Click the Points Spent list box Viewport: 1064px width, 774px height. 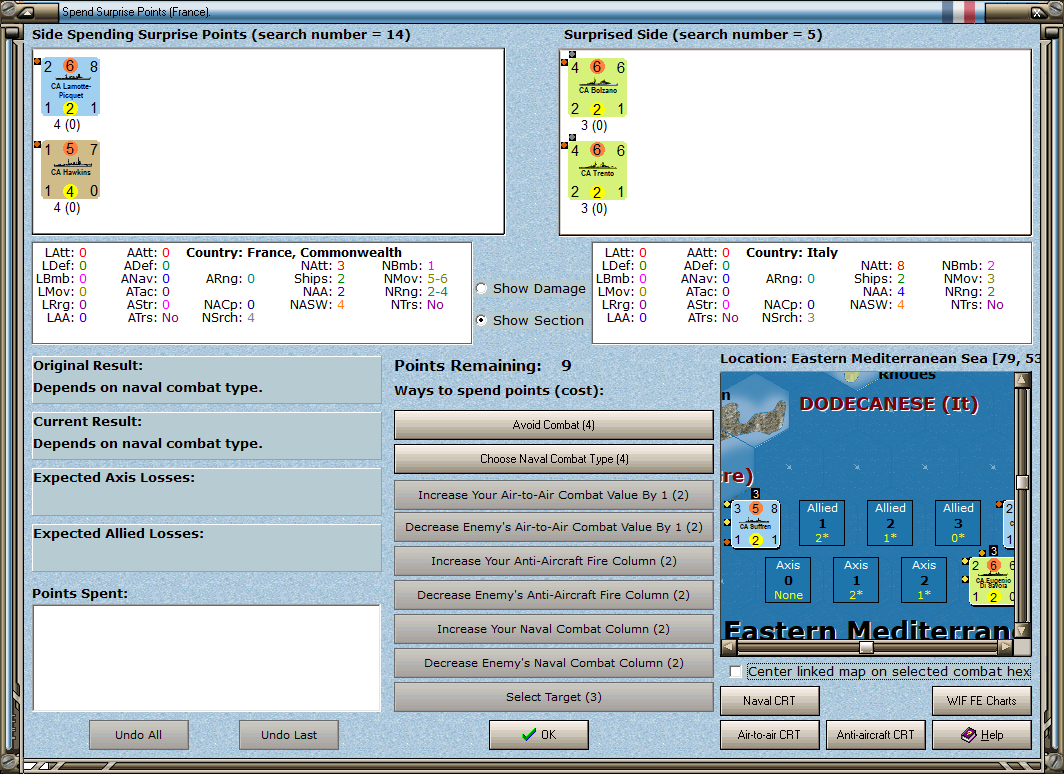(207, 658)
